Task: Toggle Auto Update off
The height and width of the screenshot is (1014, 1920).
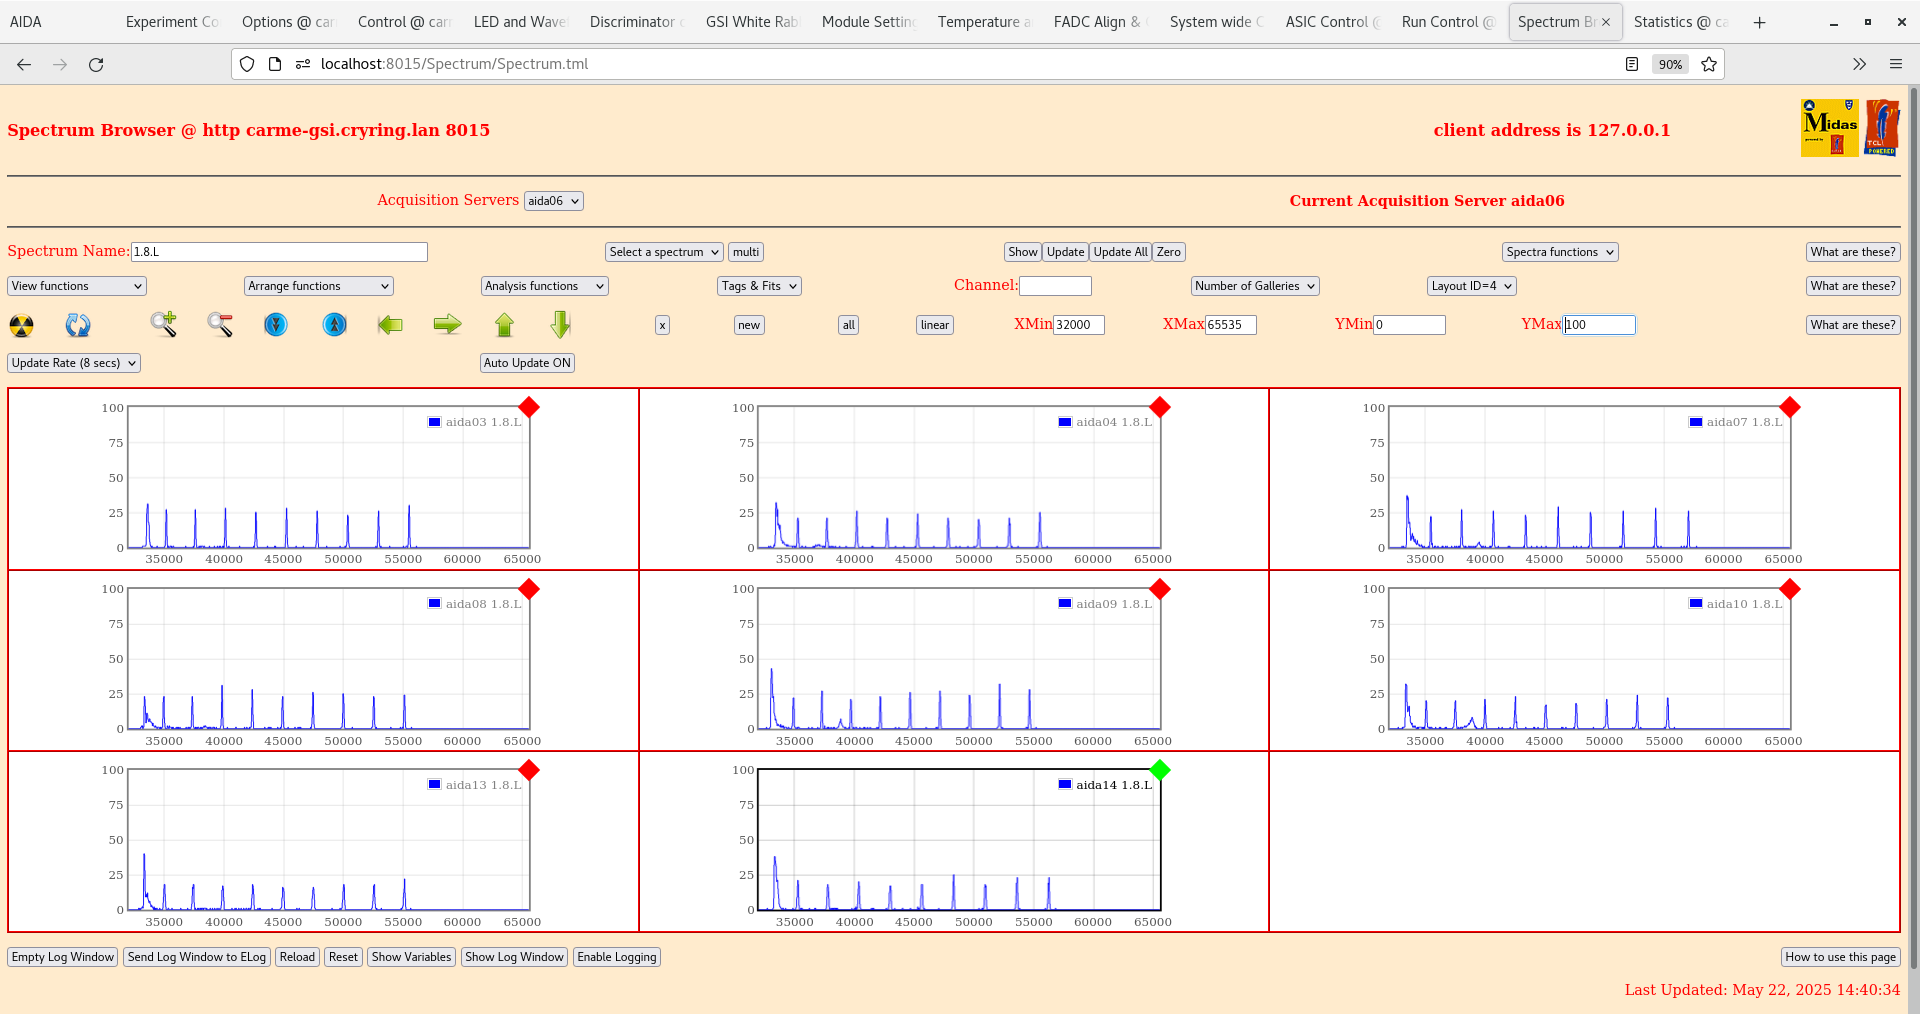Action: (527, 363)
